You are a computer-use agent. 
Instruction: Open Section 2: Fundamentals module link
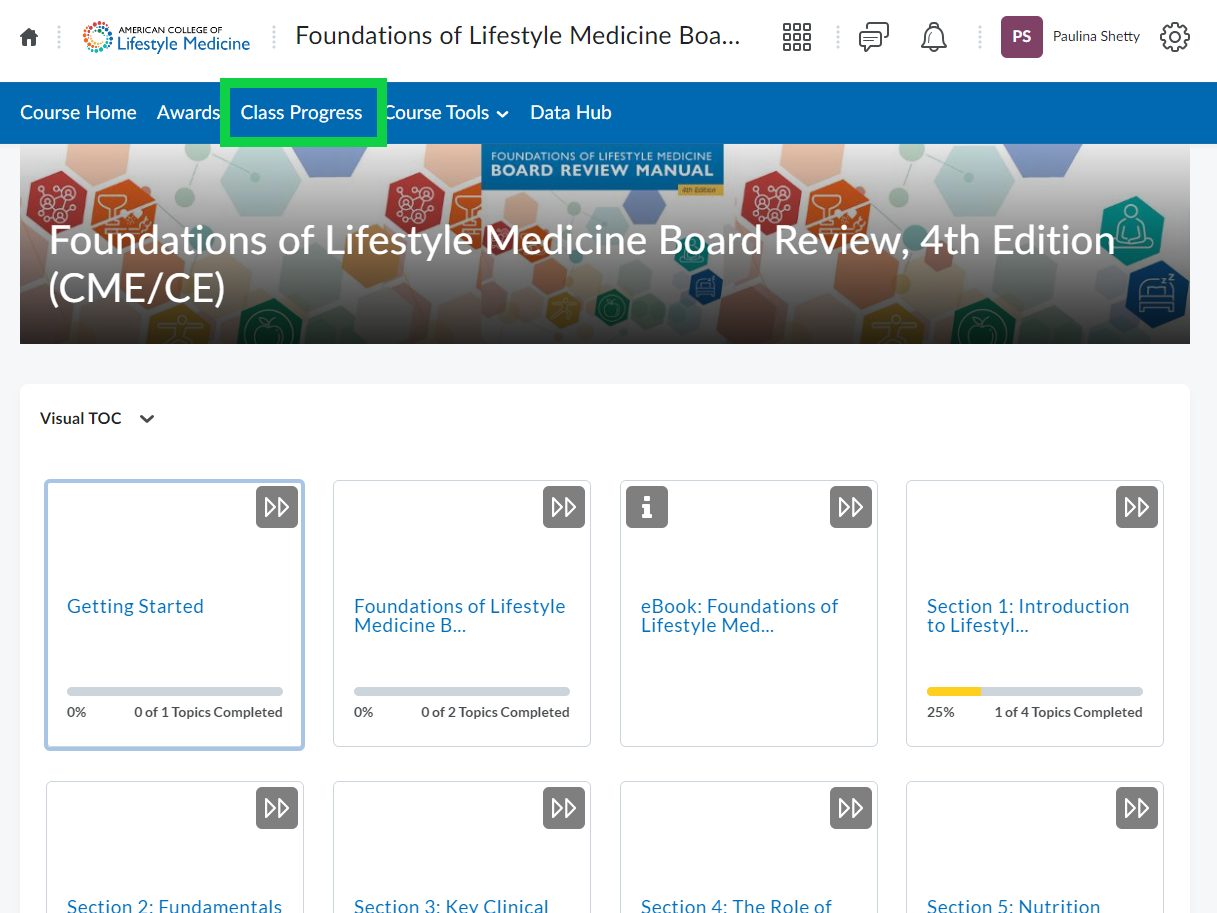[x=175, y=905]
